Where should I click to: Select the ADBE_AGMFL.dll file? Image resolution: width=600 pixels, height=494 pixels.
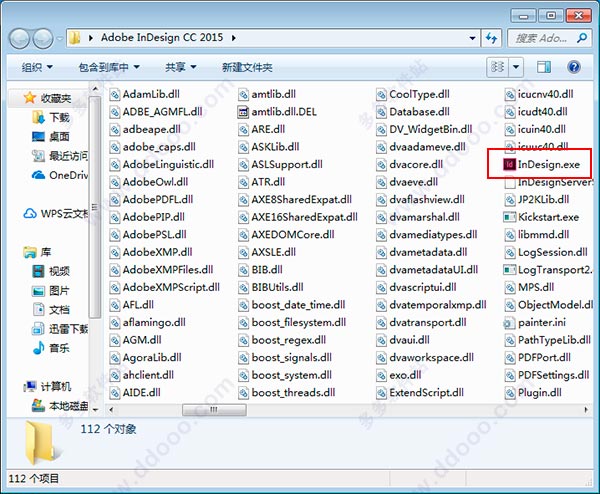(156, 112)
